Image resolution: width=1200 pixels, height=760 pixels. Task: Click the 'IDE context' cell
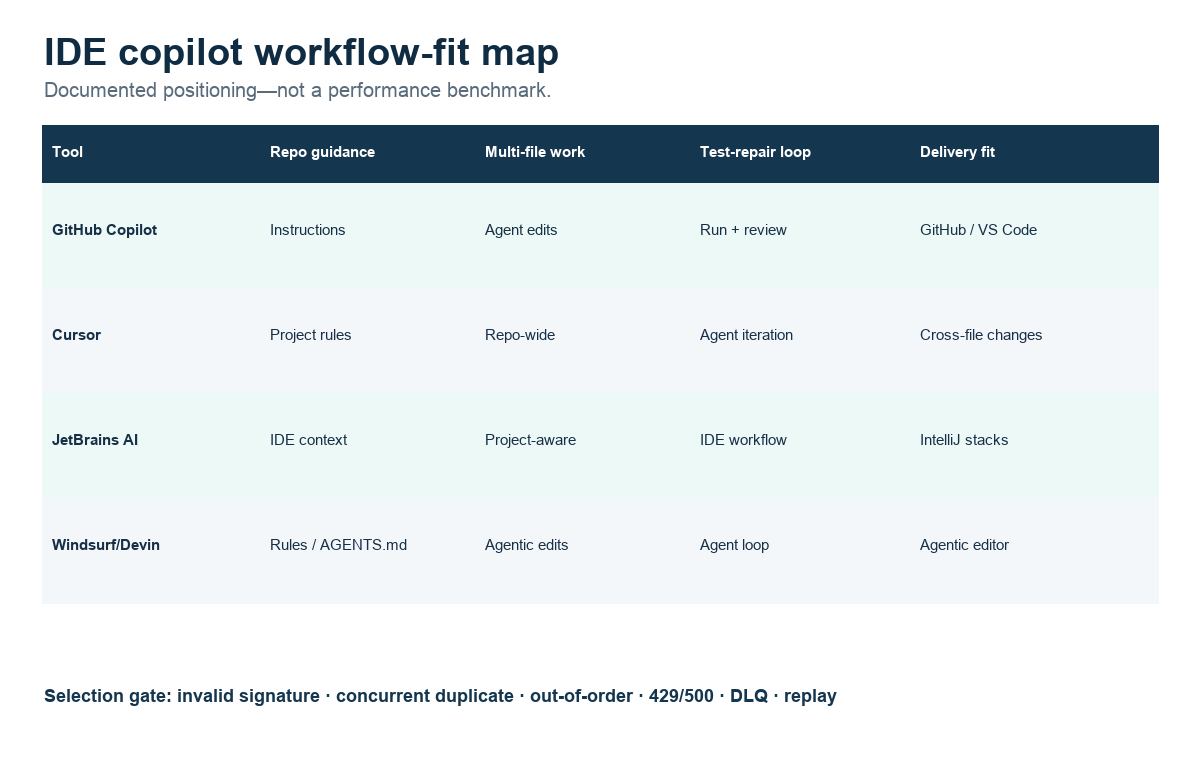pyautogui.click(x=308, y=440)
